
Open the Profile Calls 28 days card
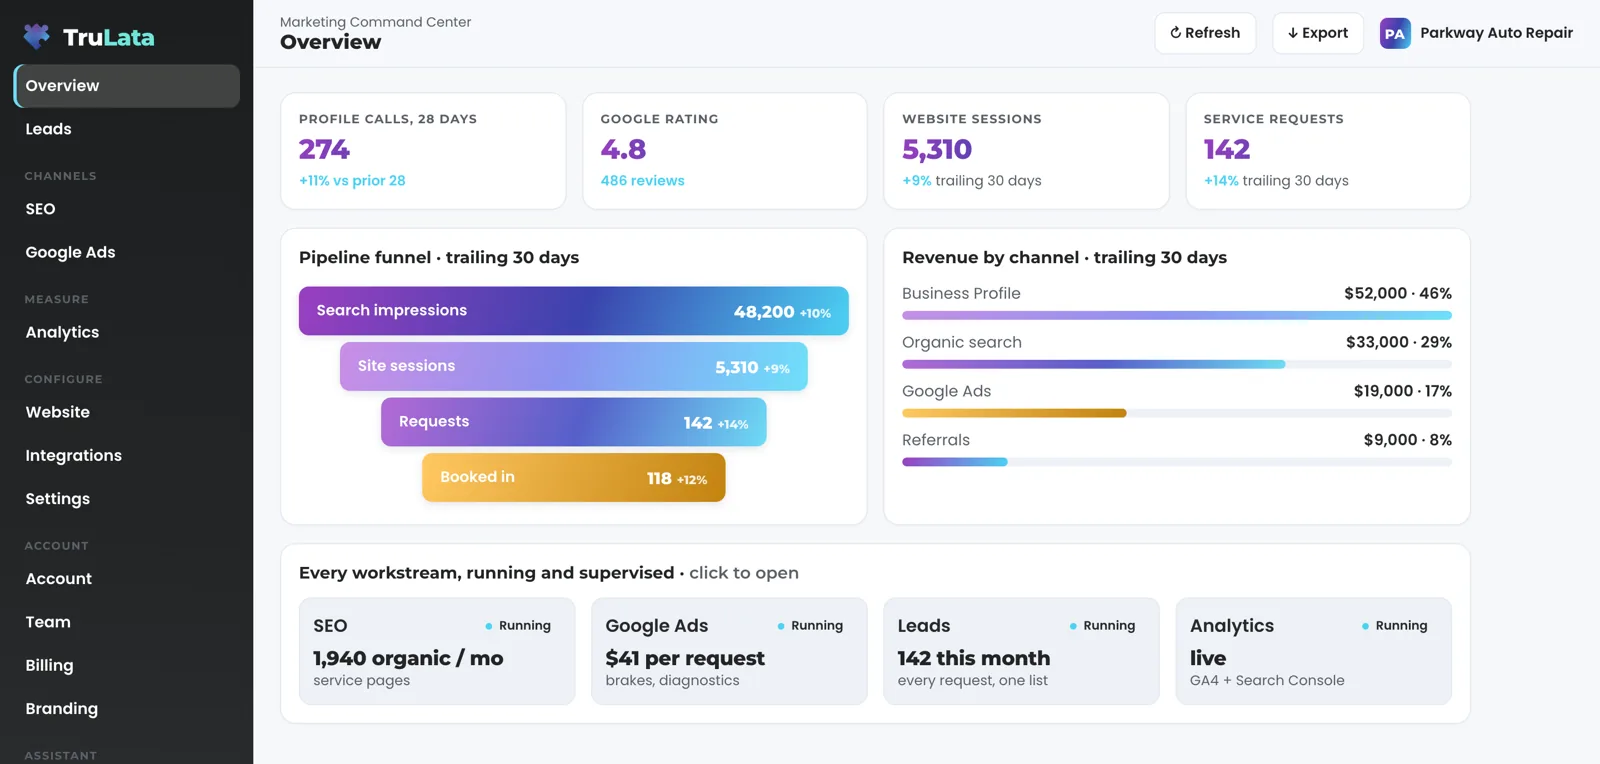click(x=424, y=151)
